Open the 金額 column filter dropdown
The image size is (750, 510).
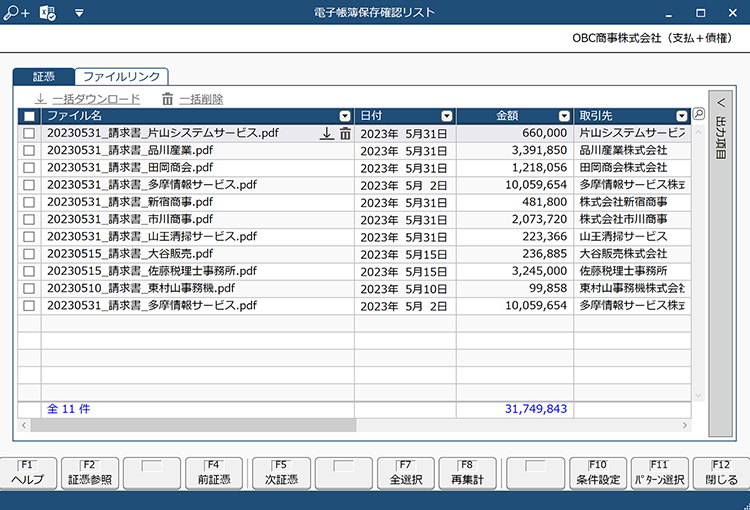(564, 116)
